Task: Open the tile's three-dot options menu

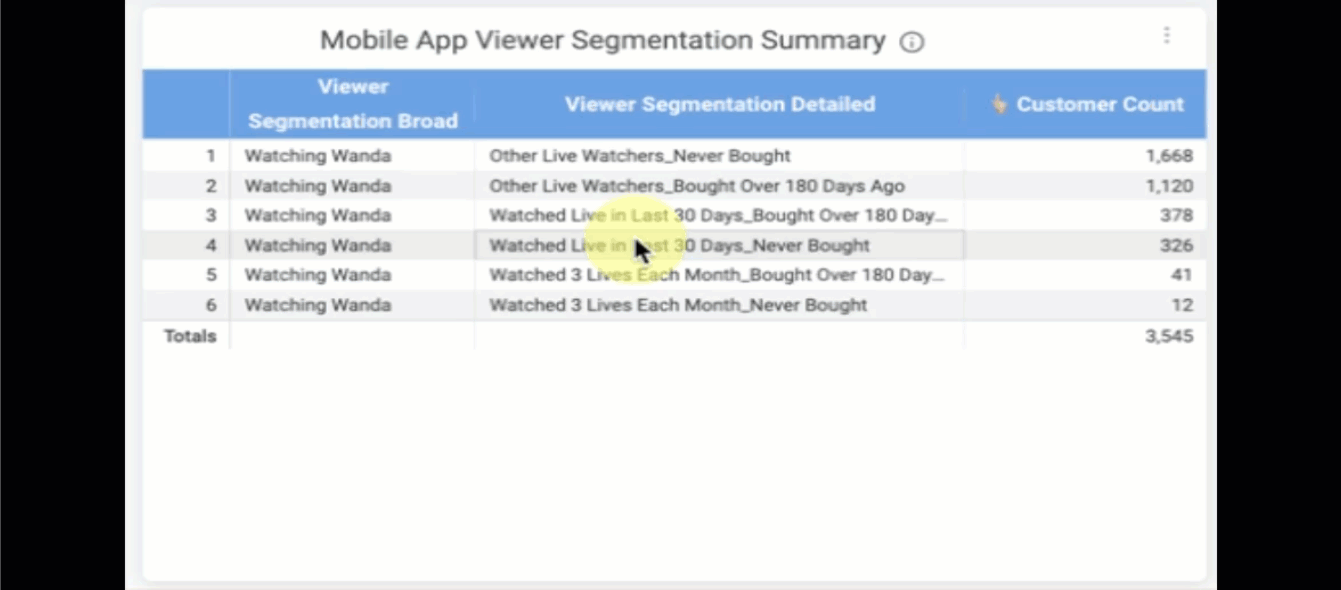Action: click(1166, 35)
